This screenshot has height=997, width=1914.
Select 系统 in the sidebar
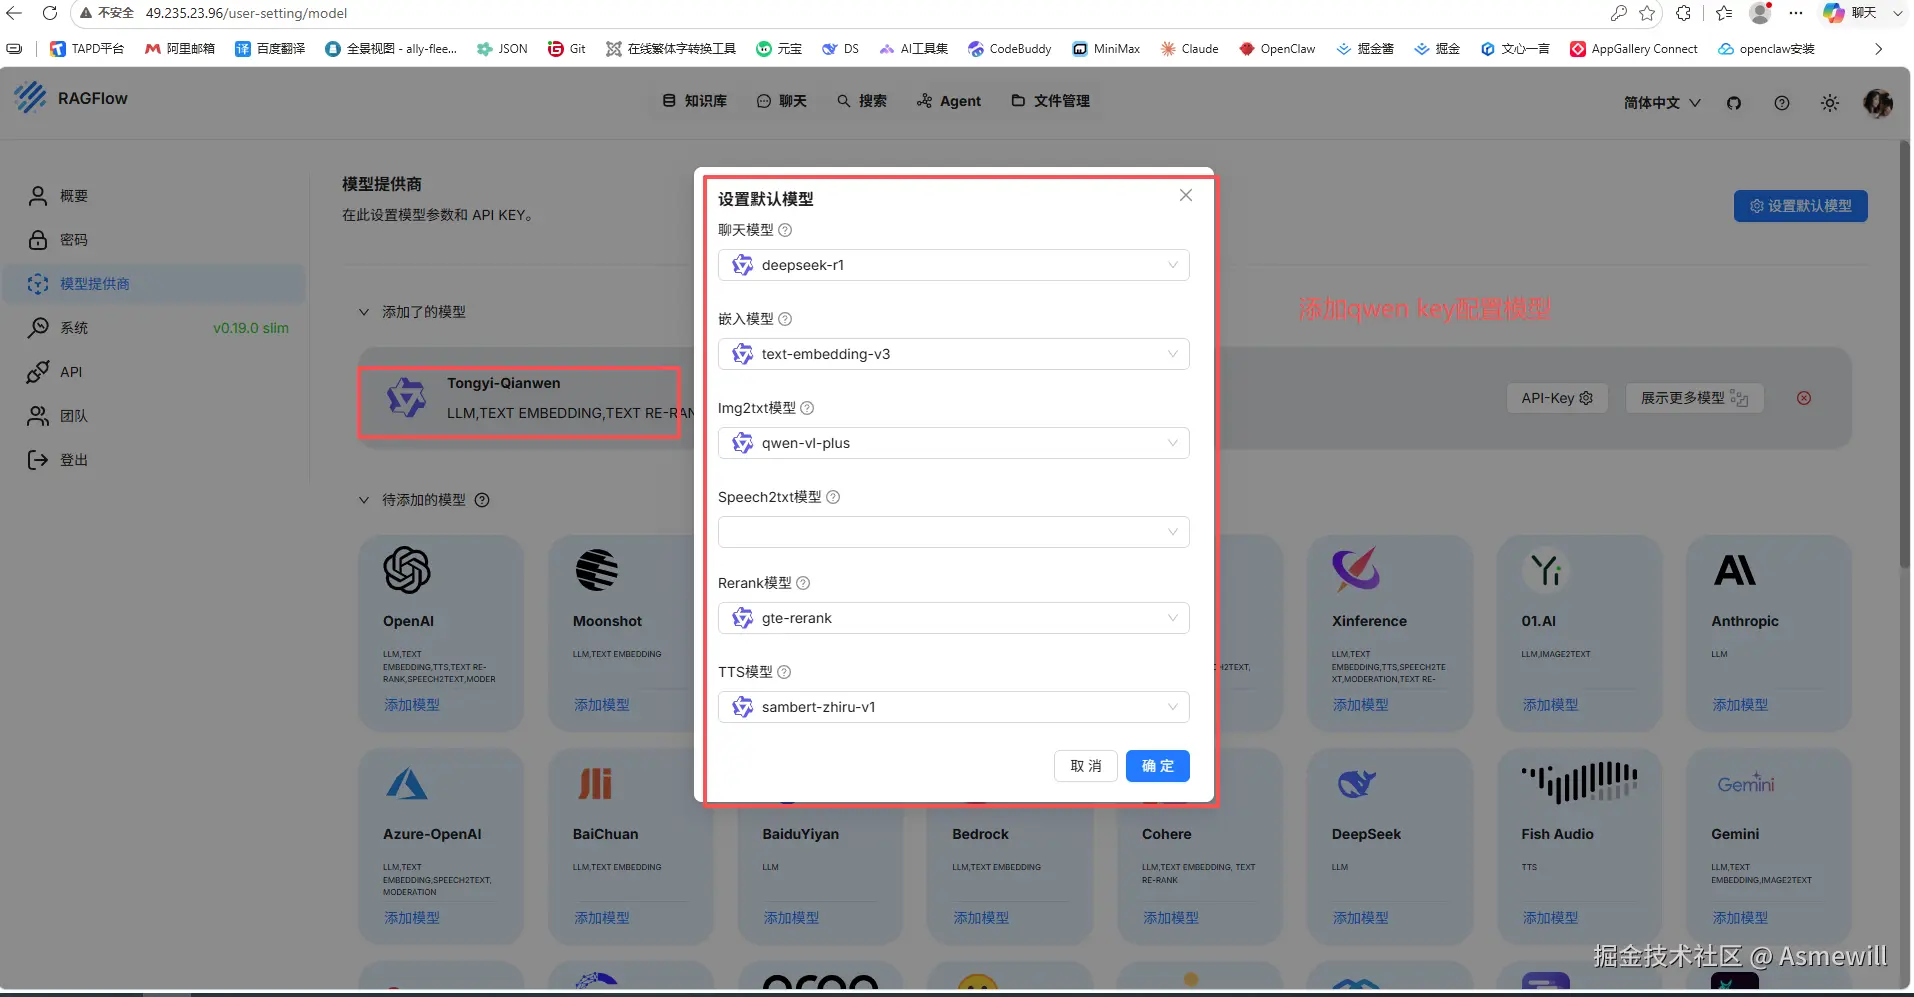[154, 328]
